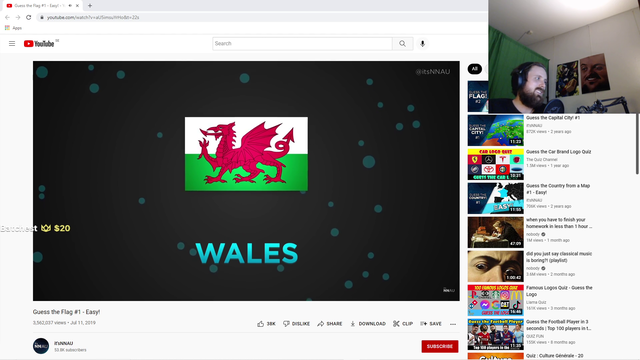Start voice search with the microphone icon
Viewport: 640px width, 360px height.
pyautogui.click(x=422, y=44)
